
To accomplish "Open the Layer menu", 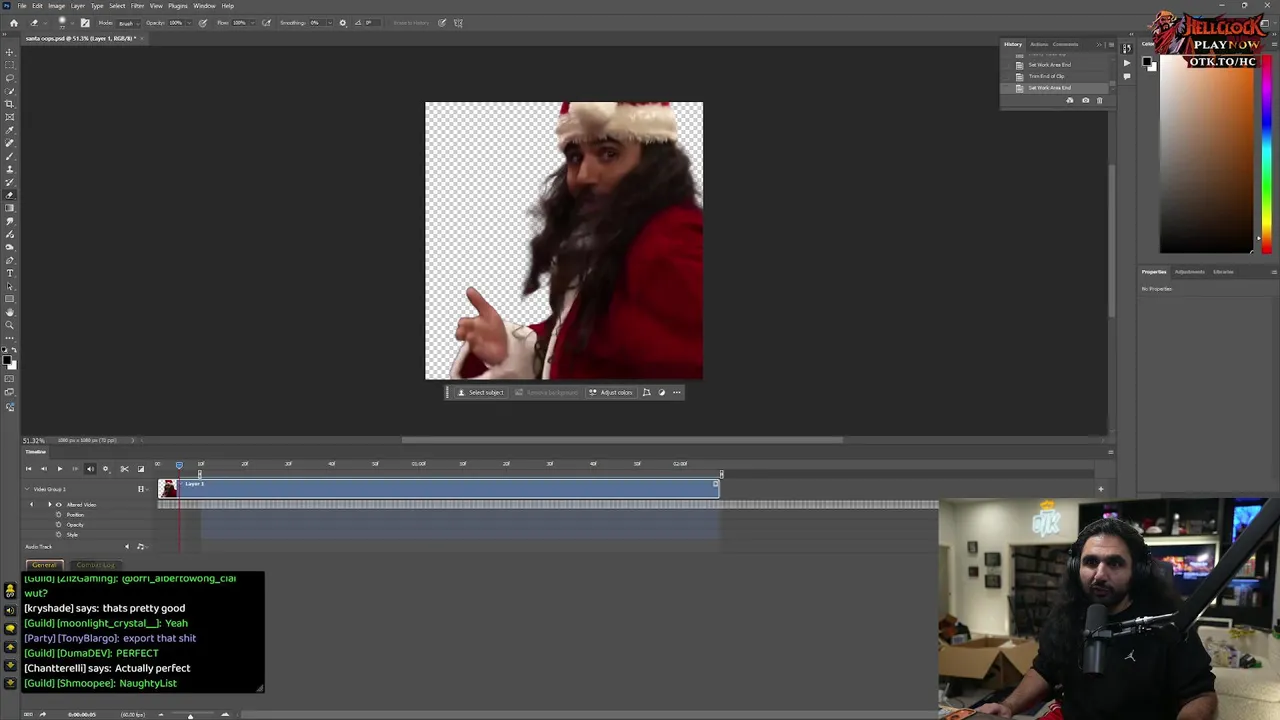I will click(77, 6).
